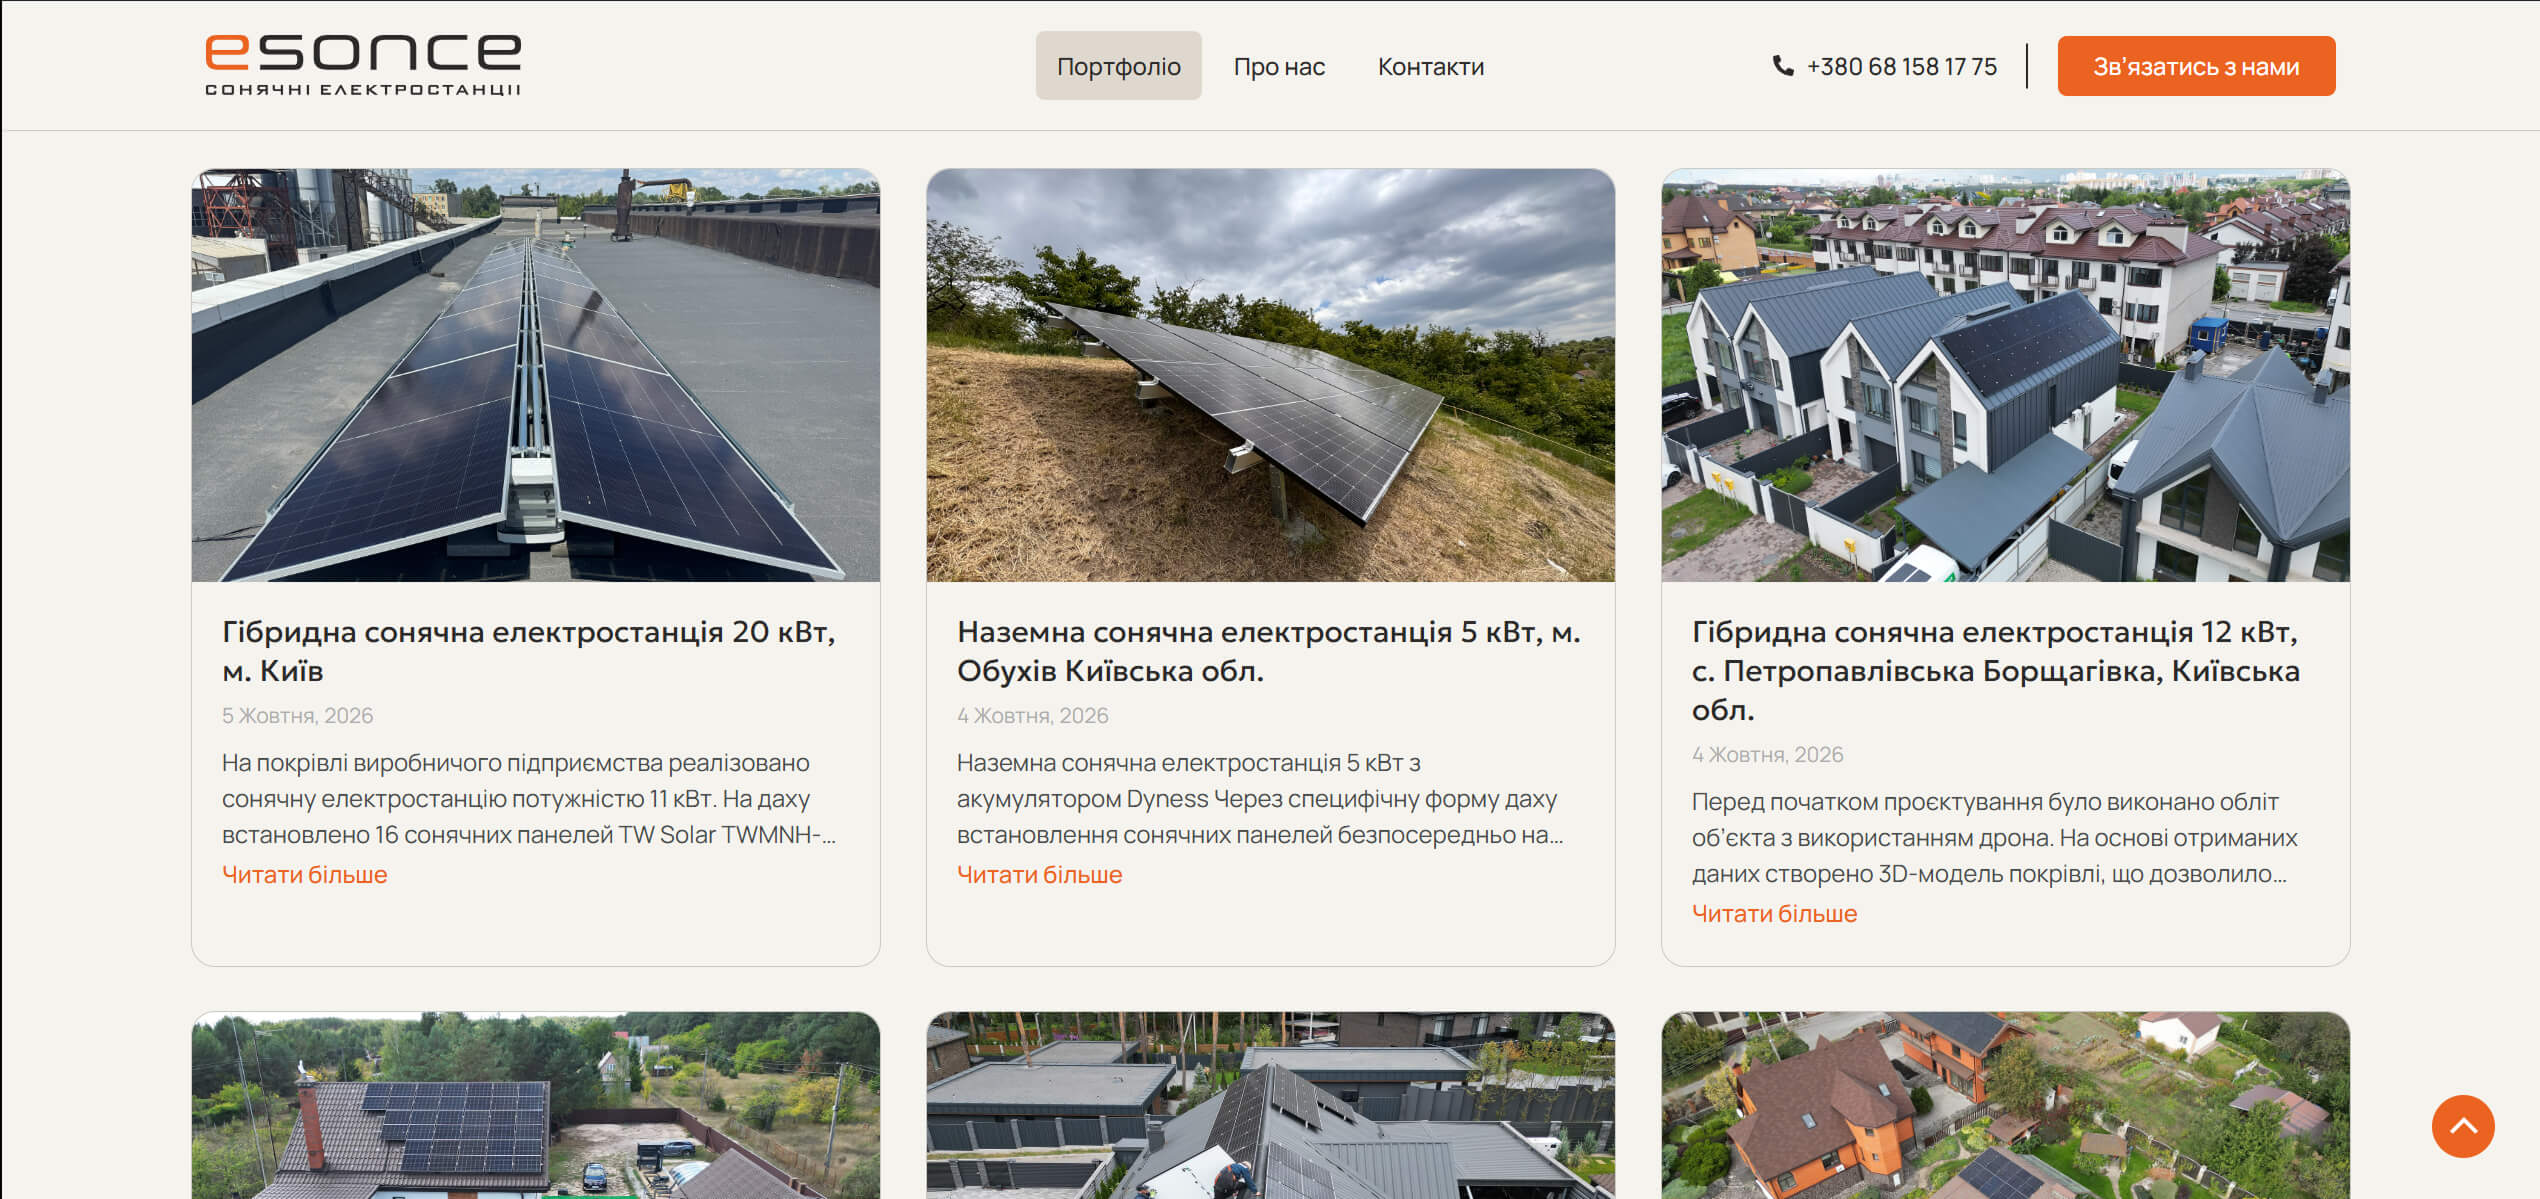Click description starting На покрівлі виробничого підприємства

(x=528, y=798)
